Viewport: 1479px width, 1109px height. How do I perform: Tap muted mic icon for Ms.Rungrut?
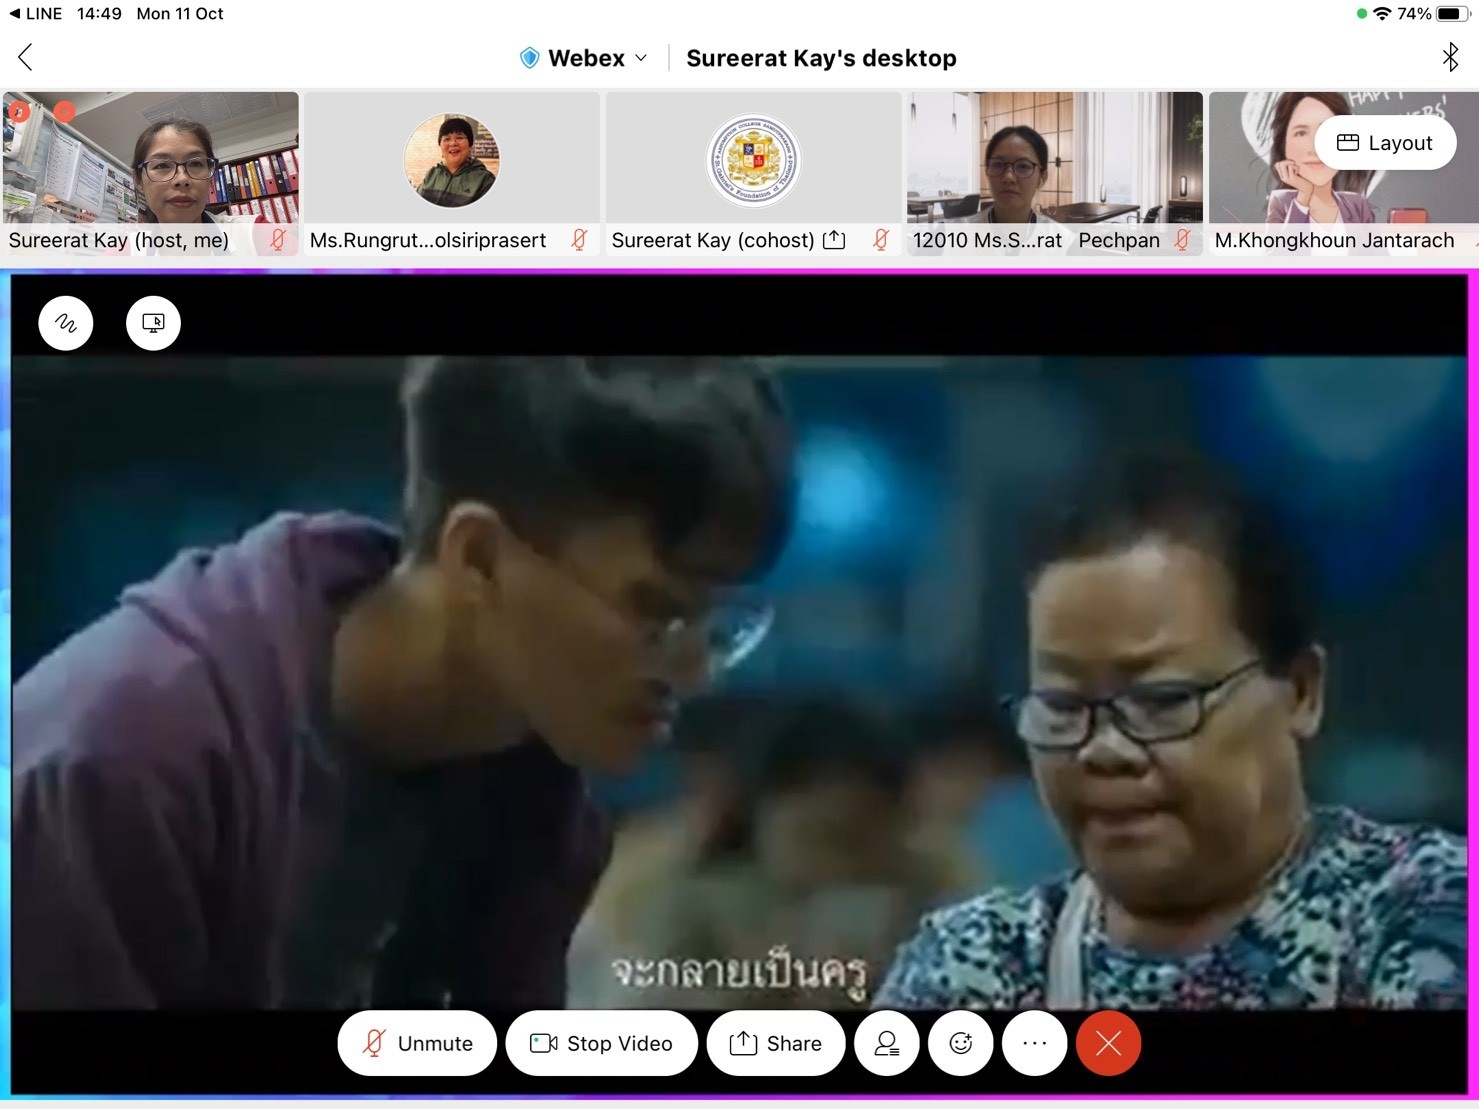coord(579,240)
